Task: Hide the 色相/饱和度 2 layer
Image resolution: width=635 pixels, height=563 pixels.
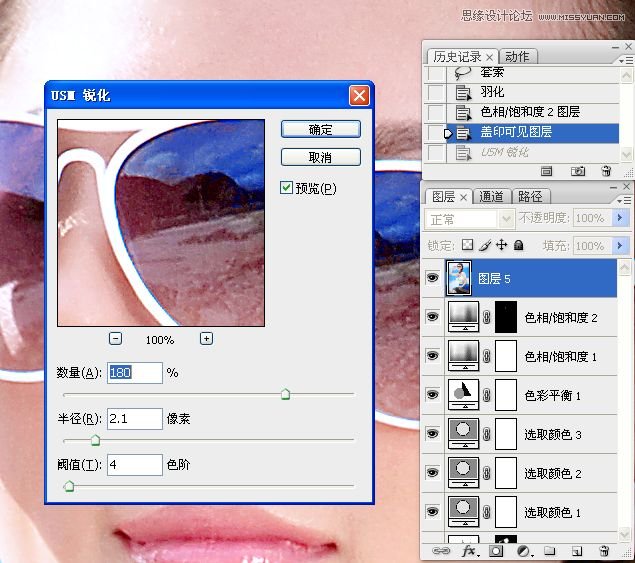Action: coord(433,316)
